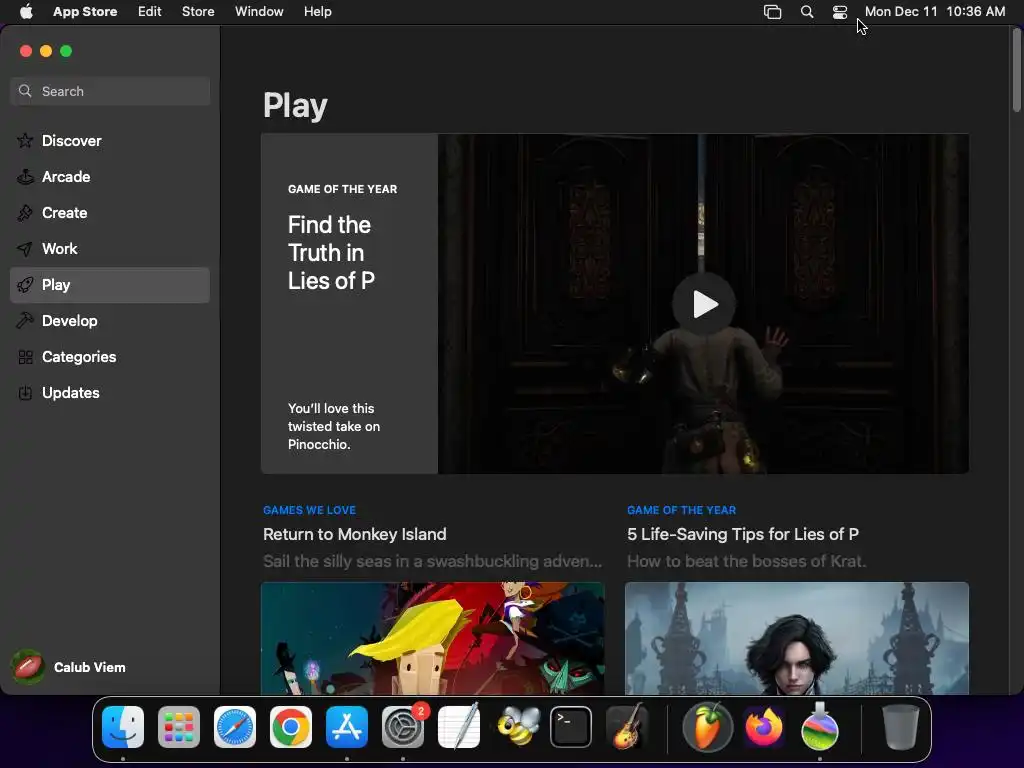Click the You'll love this twisted take text
The height and width of the screenshot is (768, 1024).
(x=334, y=426)
